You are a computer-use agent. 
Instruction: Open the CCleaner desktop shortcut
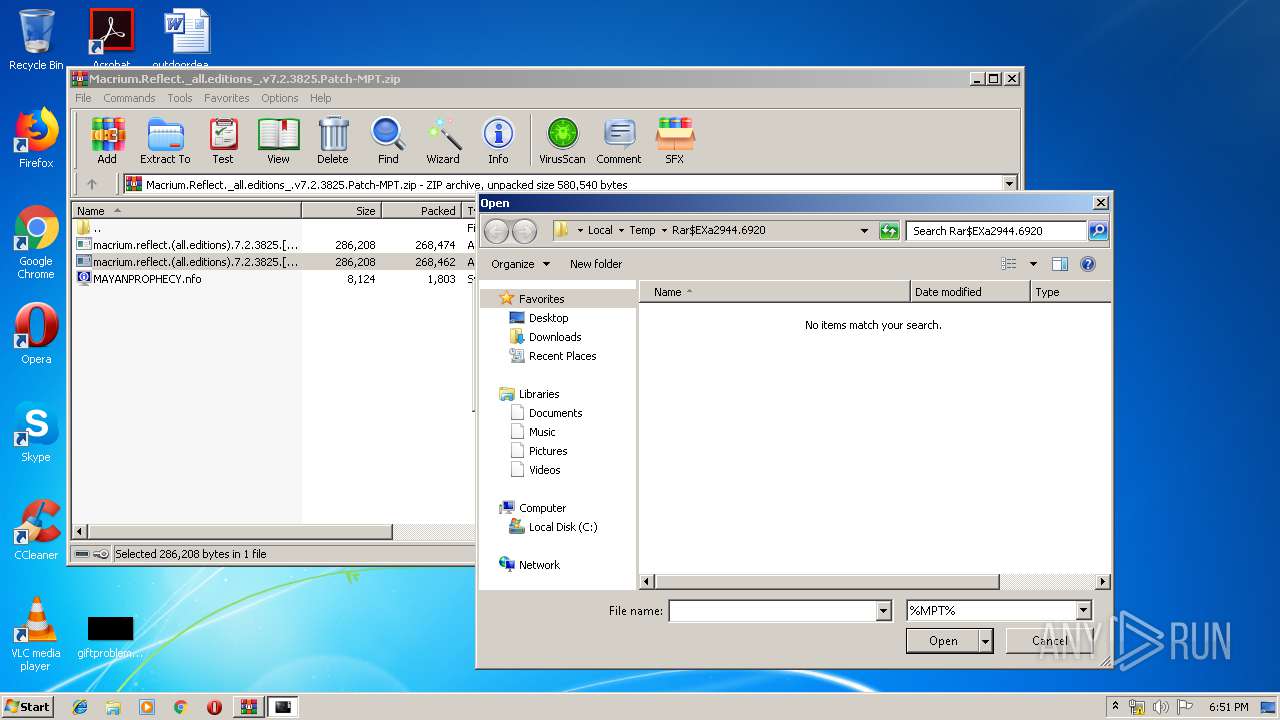(x=36, y=530)
